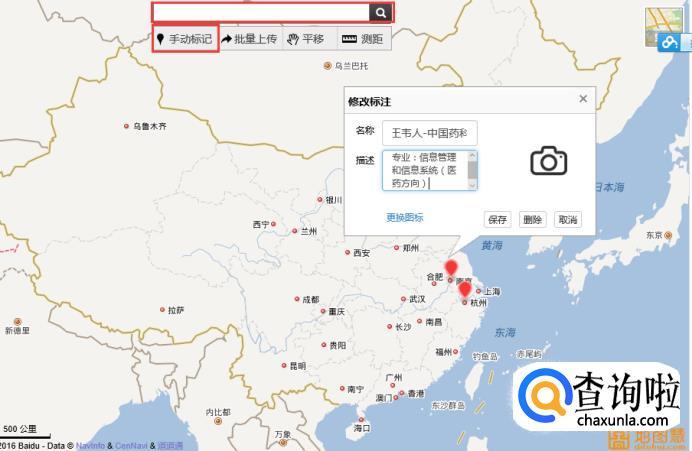This screenshot has height=451, width=692.
Task: Click the 更换图标 link
Action: click(405, 218)
